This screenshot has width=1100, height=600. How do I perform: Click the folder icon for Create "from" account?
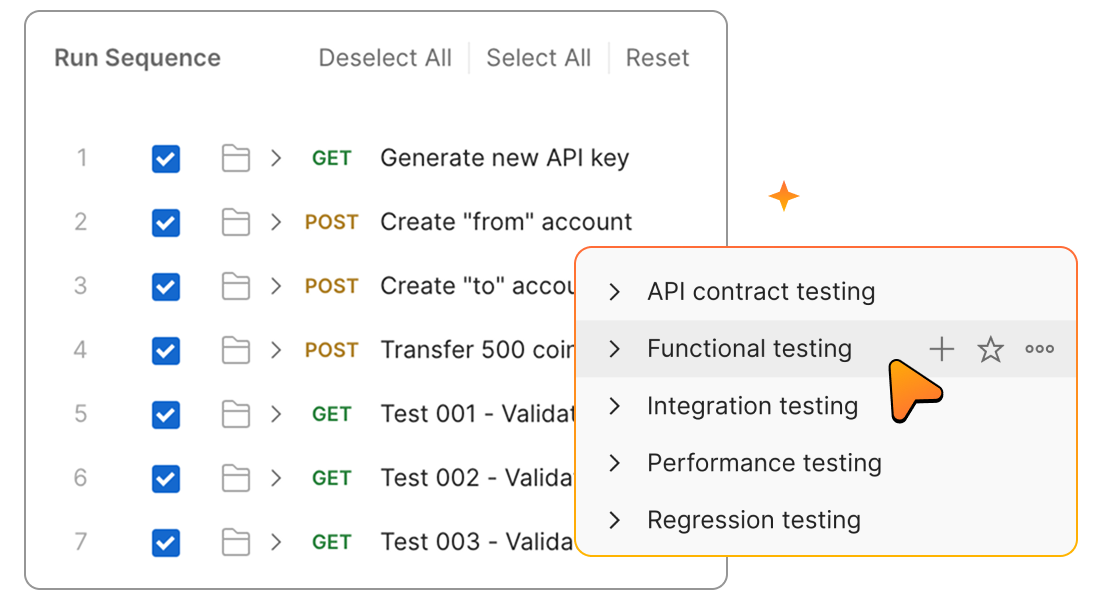coord(235,222)
